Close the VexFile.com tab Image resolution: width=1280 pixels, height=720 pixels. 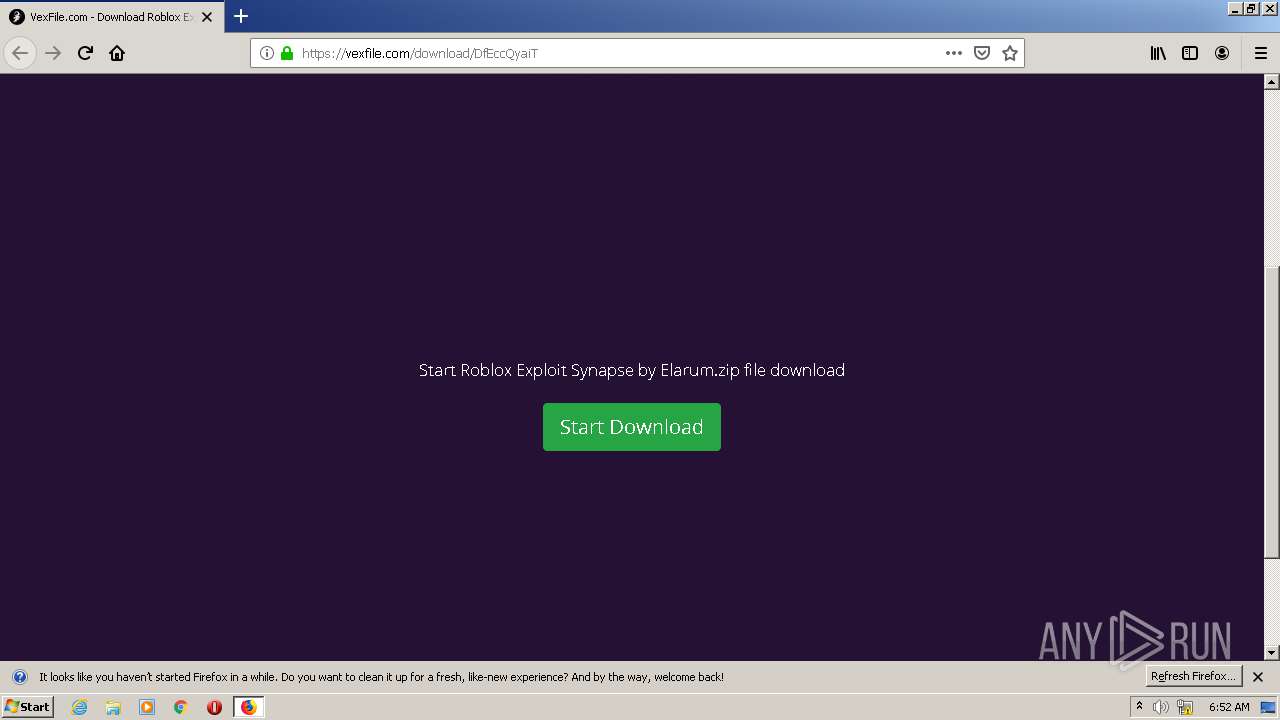(x=207, y=17)
